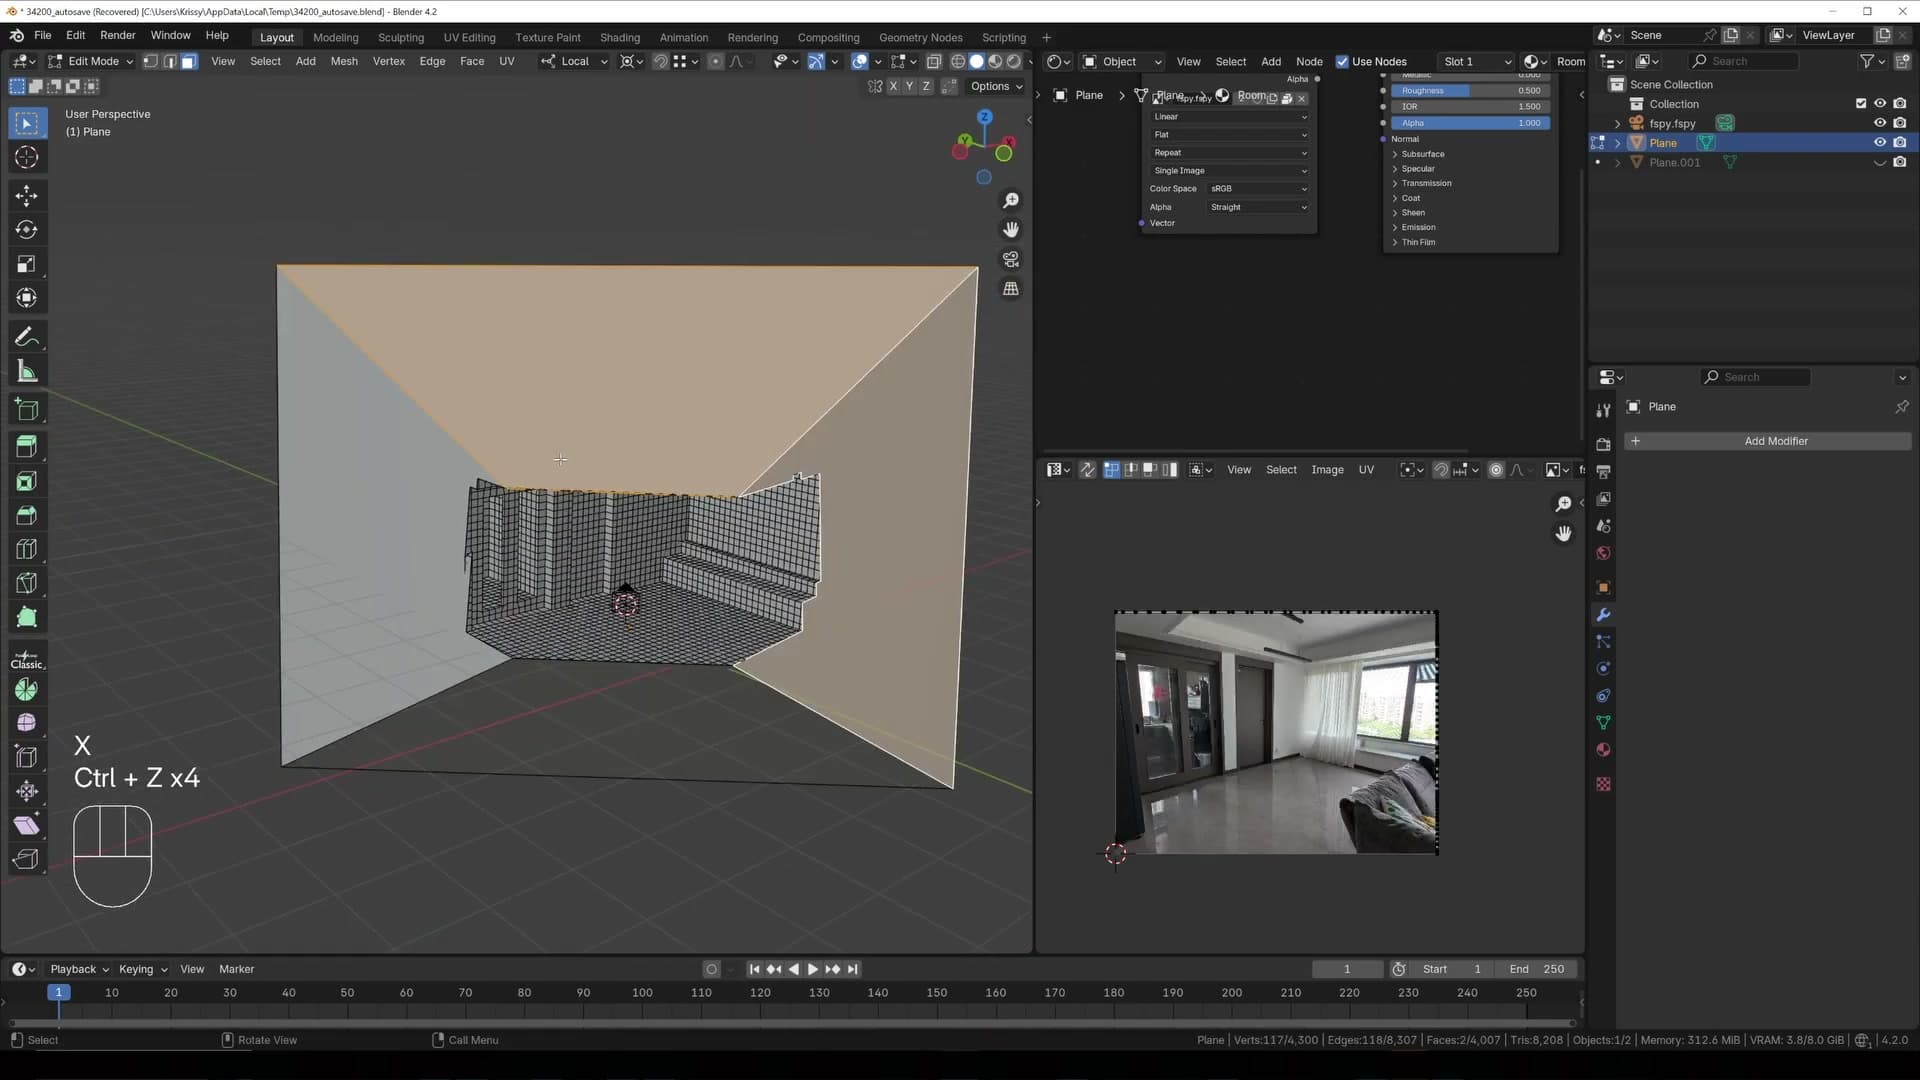Screen dimensions: 1920x1080
Task: Activate the Loop Cut tool
Action: tap(27, 549)
